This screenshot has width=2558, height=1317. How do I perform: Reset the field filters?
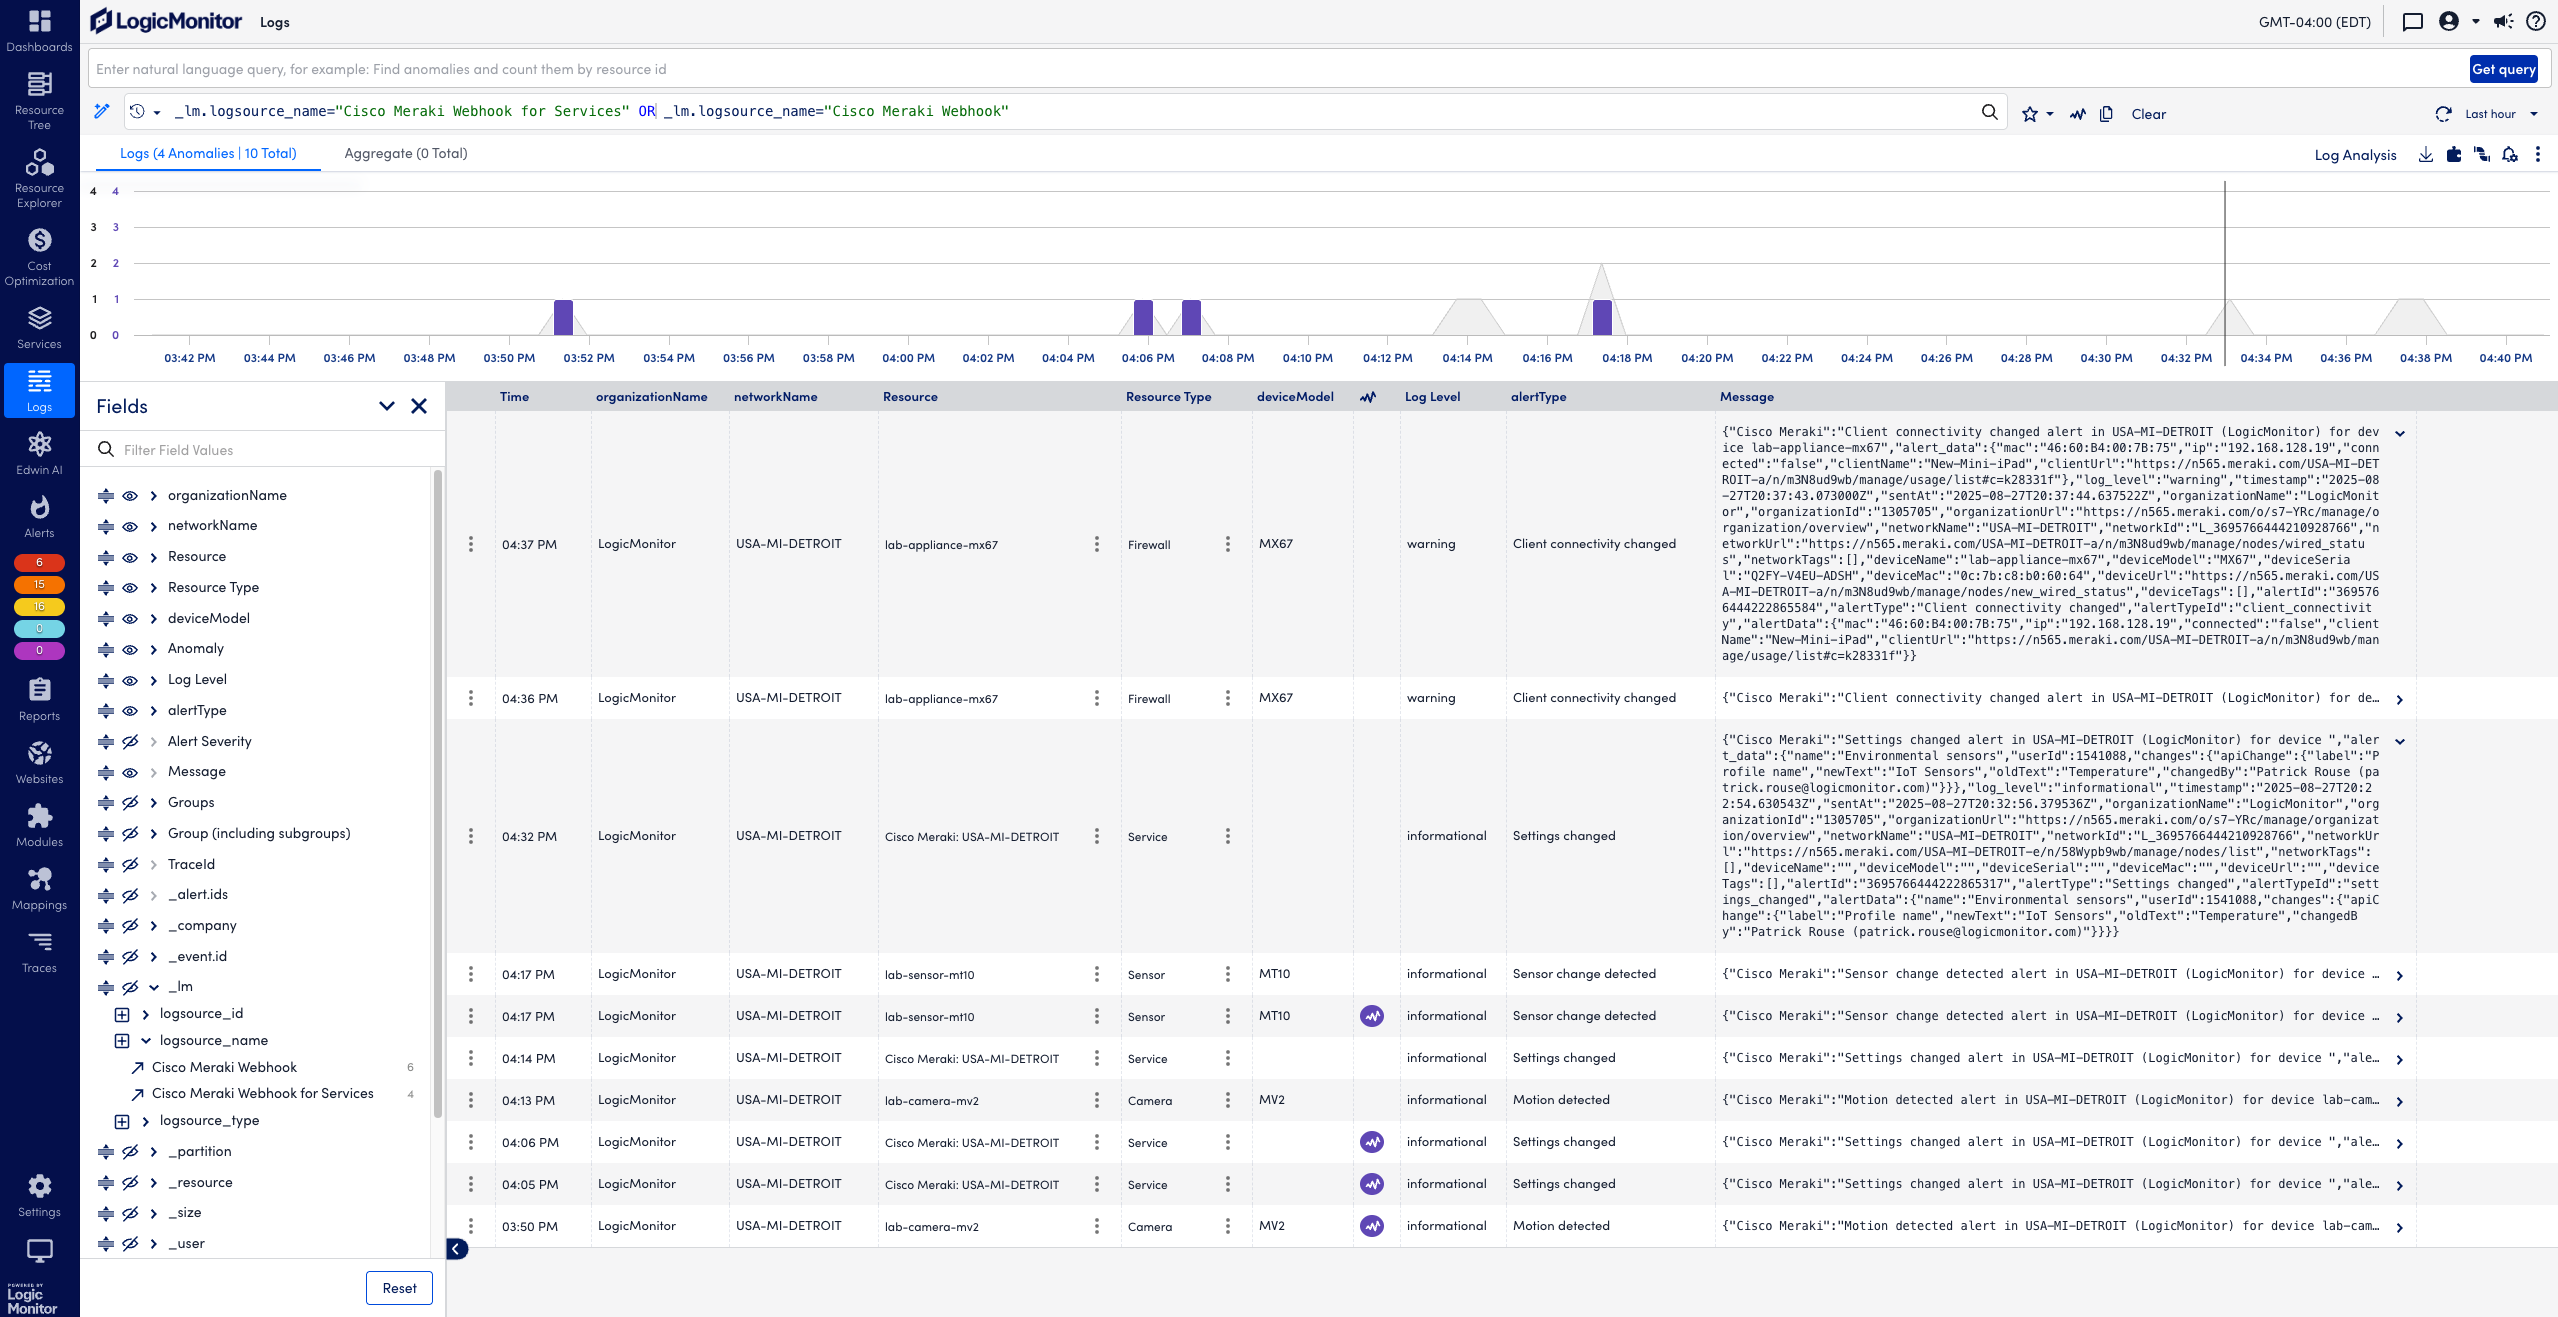click(x=399, y=1288)
